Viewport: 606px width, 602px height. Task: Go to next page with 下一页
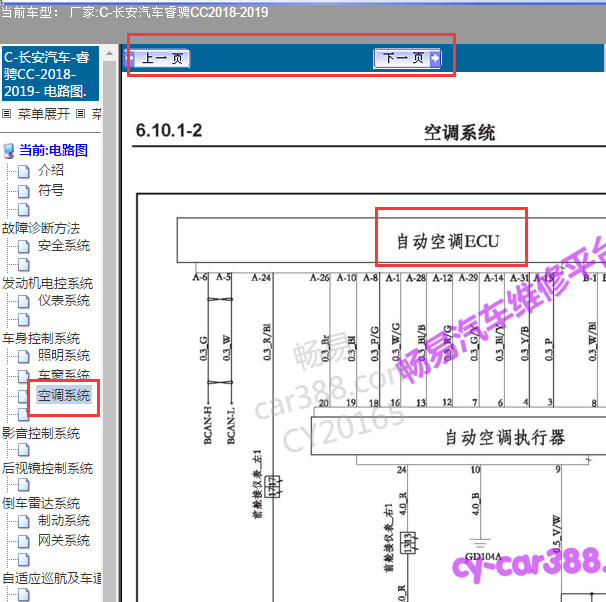407,59
